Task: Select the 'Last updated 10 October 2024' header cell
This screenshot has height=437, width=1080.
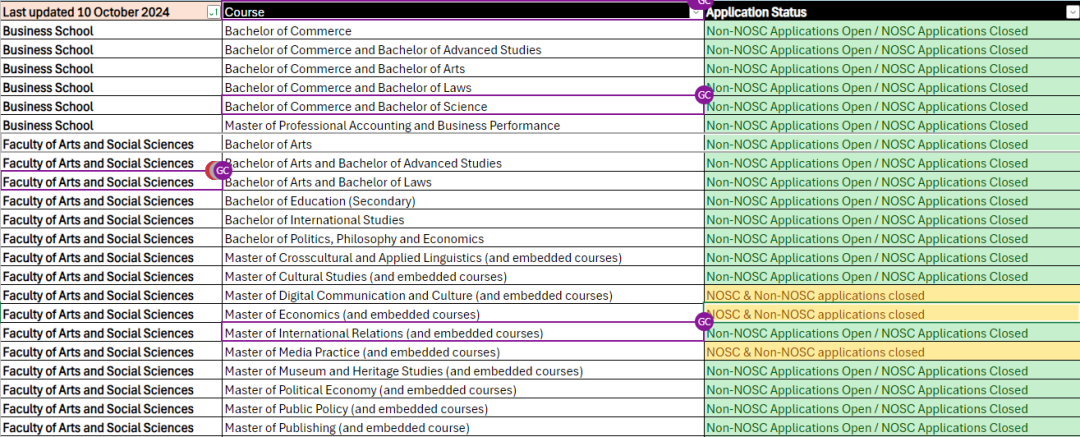Action: point(111,12)
